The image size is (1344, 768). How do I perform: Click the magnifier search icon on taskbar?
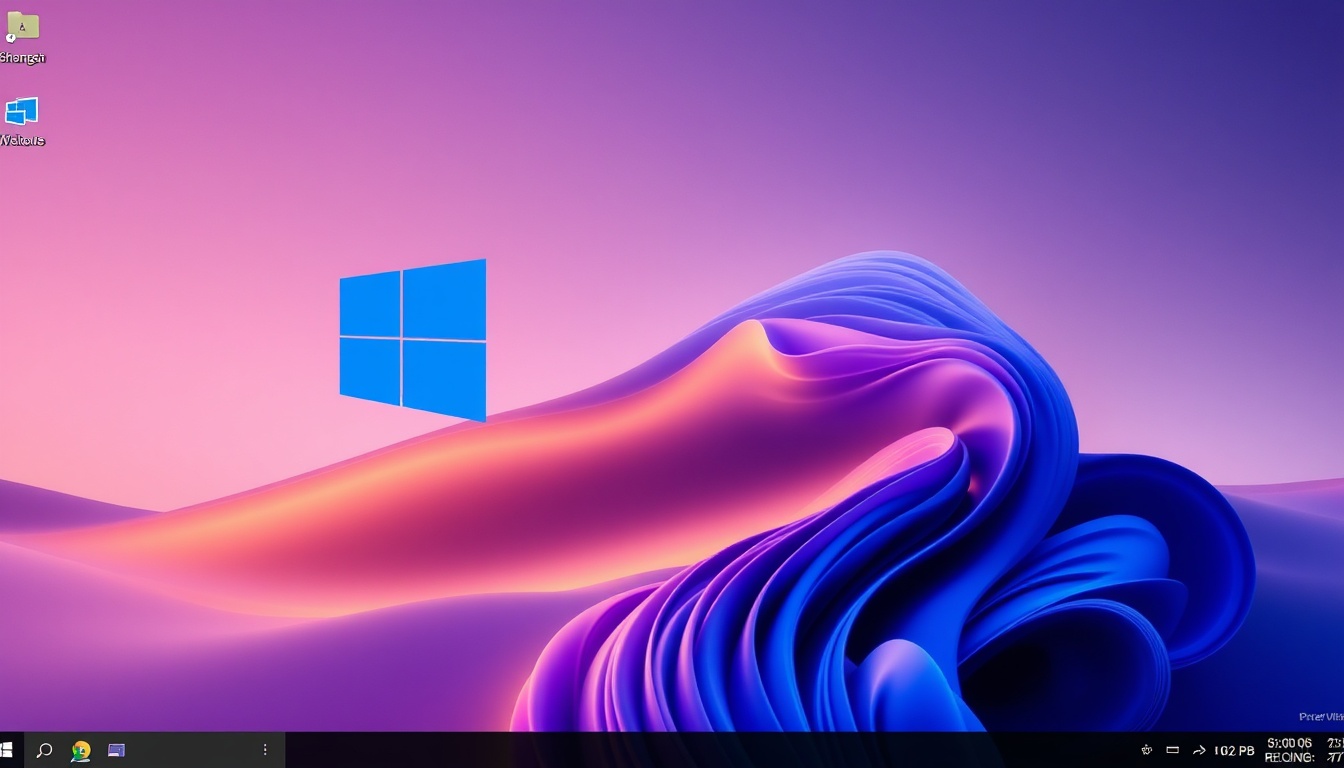44,749
